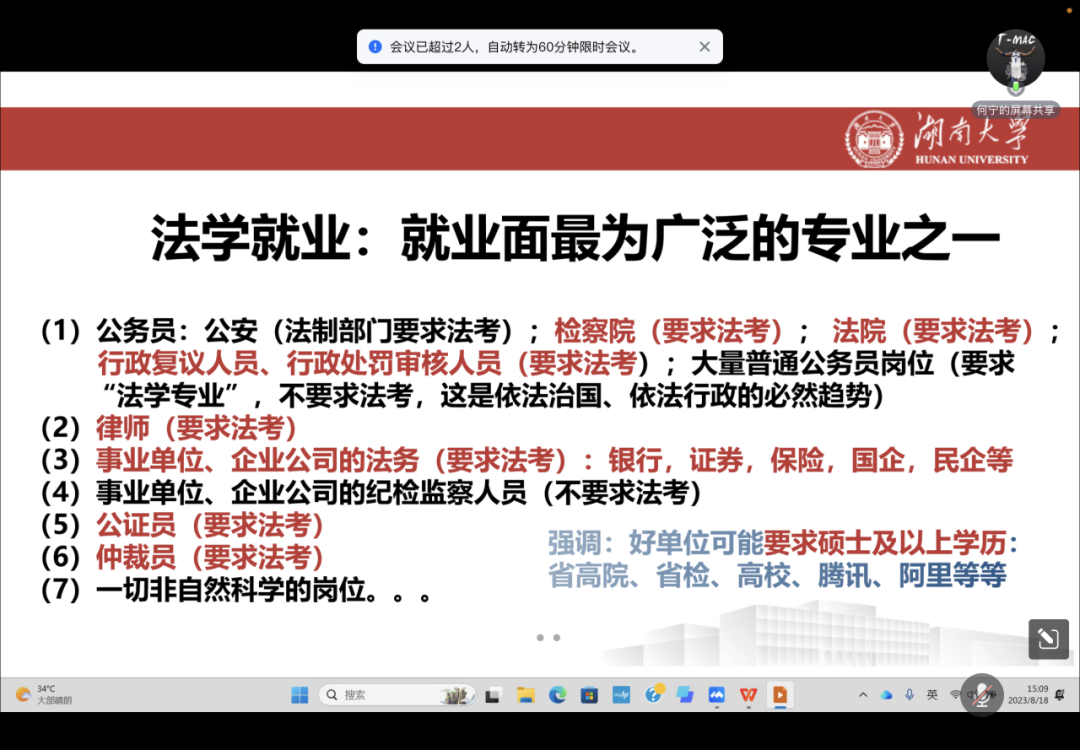Click the blue info icon in notification
Screen dimensions: 1080x750
[375, 46]
